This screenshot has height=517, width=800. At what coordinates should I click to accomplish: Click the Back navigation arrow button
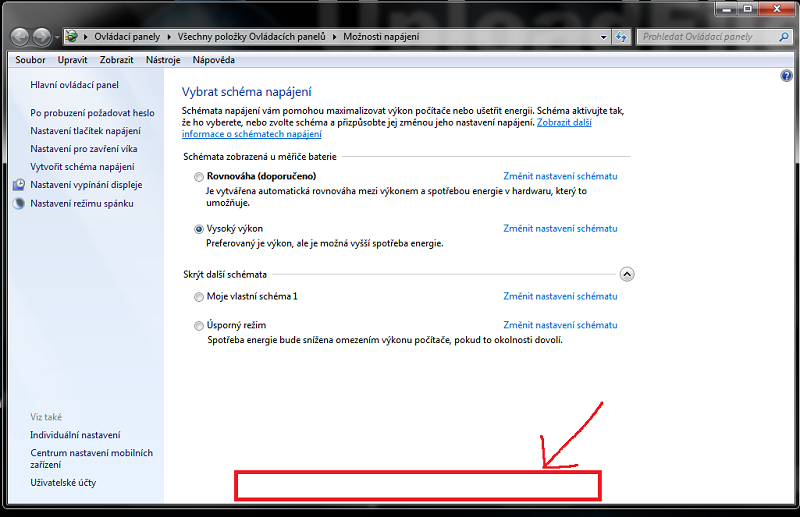point(19,37)
